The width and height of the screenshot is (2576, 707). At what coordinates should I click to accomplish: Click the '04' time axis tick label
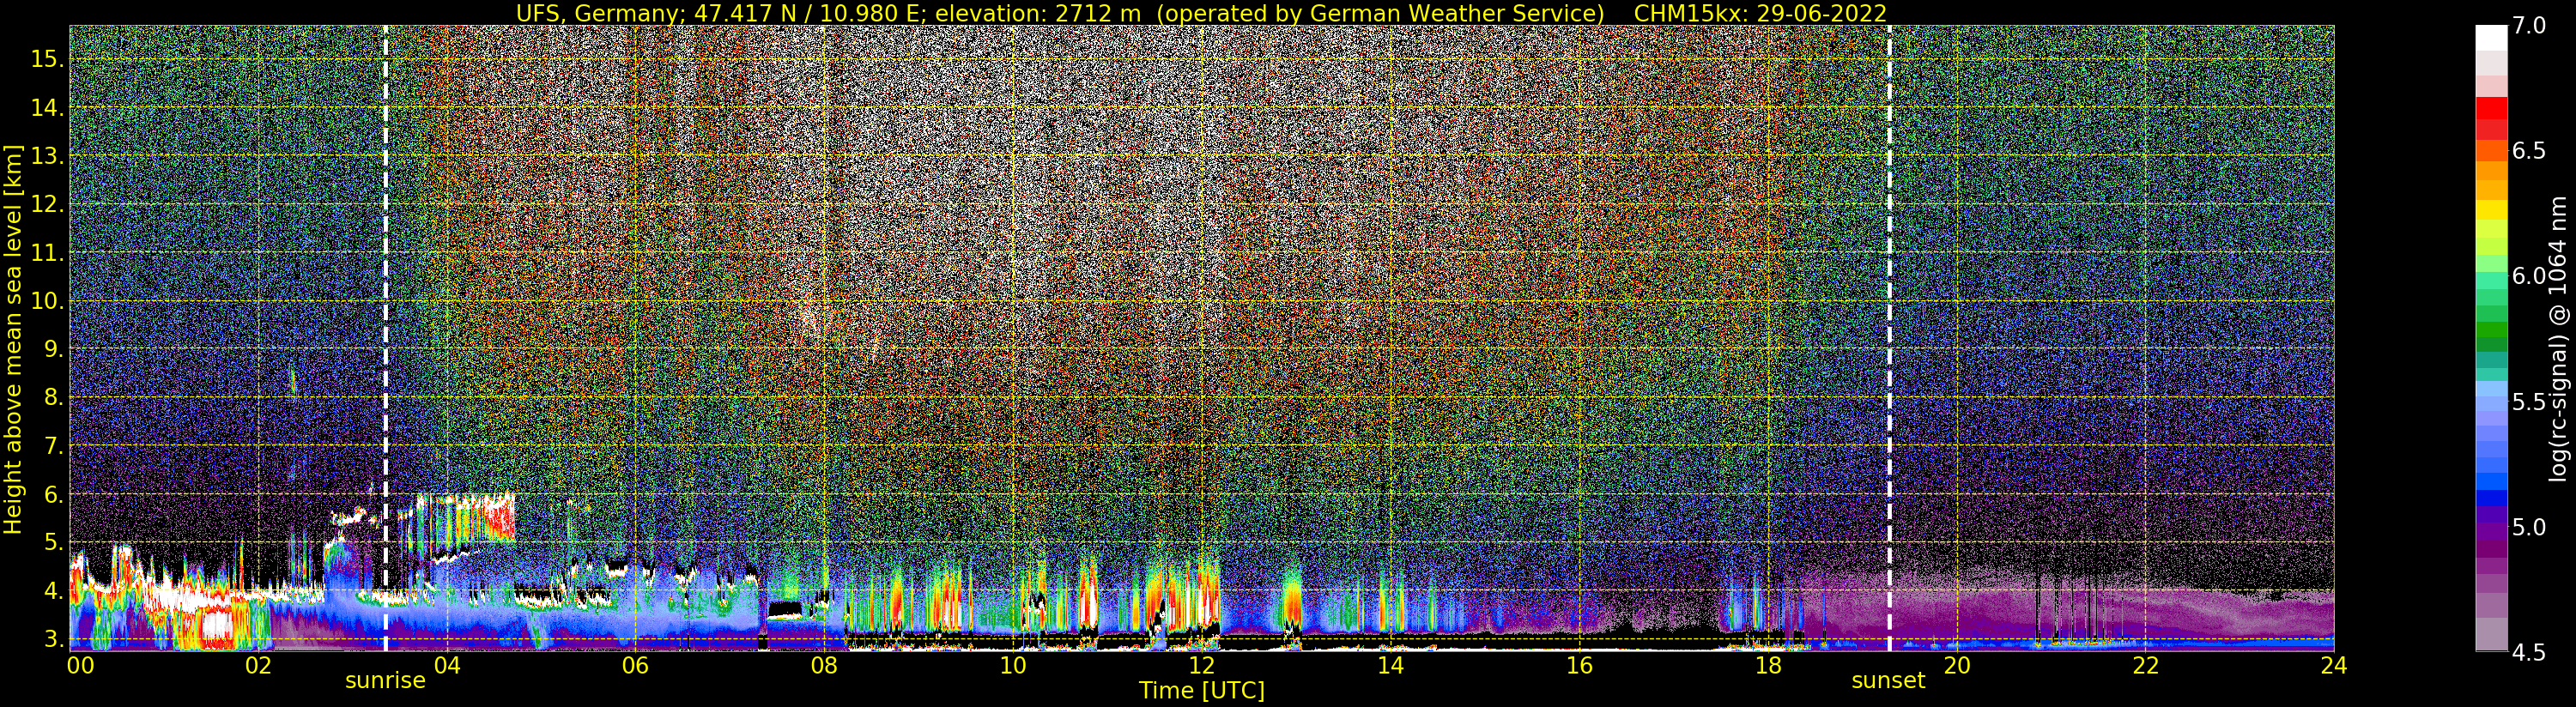point(446,665)
